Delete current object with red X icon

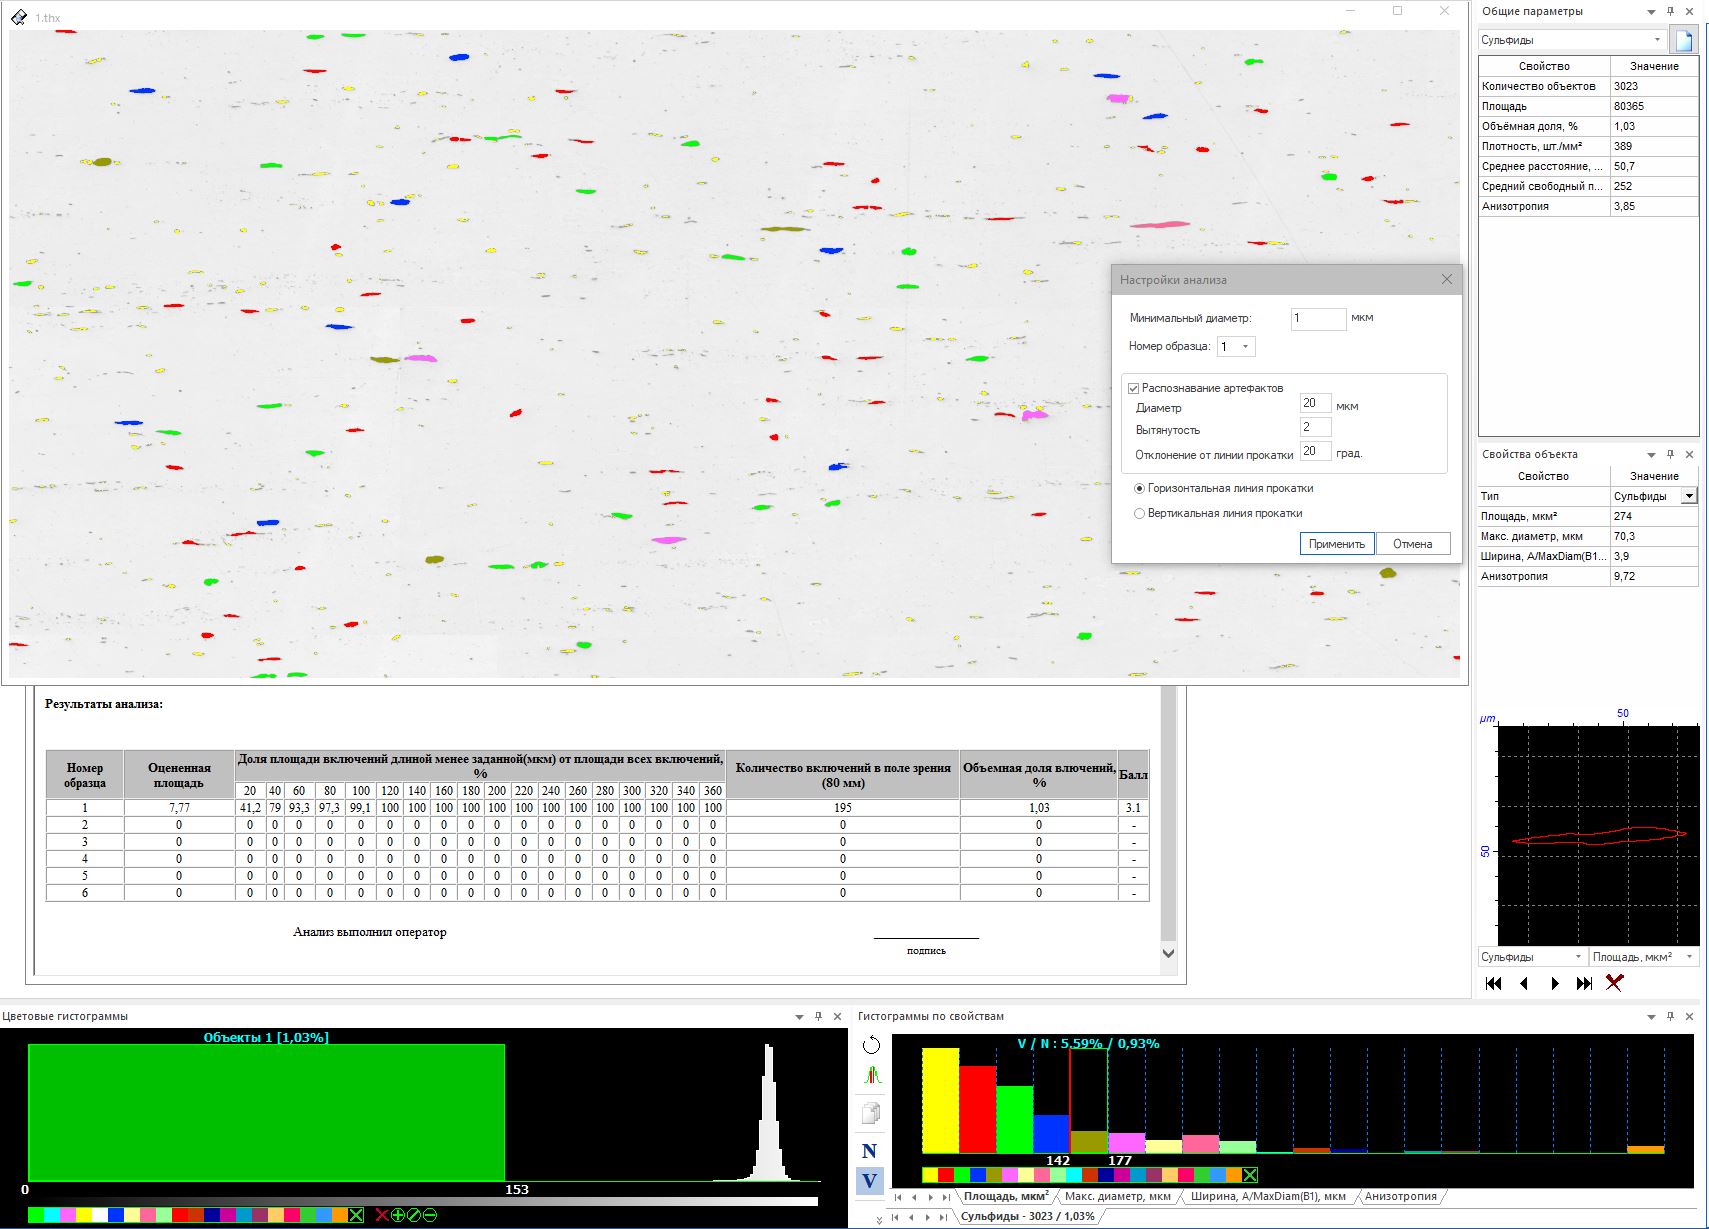tap(1614, 983)
